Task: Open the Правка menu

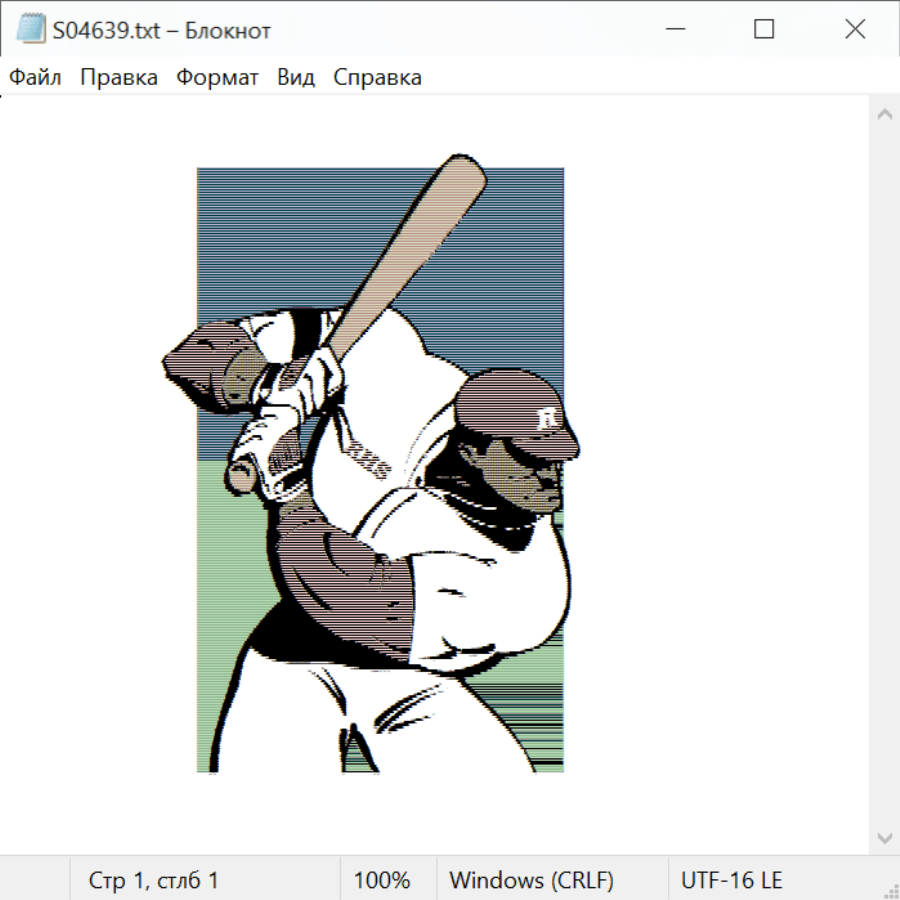Action: click(x=119, y=78)
